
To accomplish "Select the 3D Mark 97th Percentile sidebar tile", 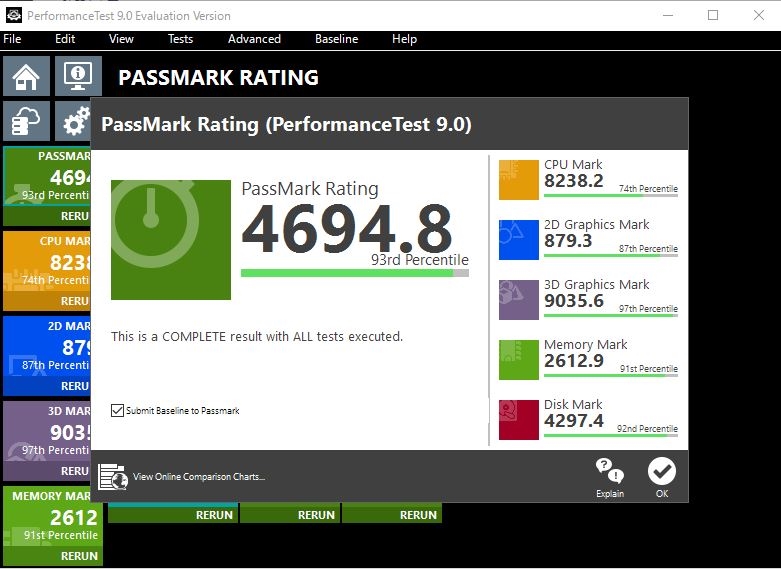I will click(47, 431).
